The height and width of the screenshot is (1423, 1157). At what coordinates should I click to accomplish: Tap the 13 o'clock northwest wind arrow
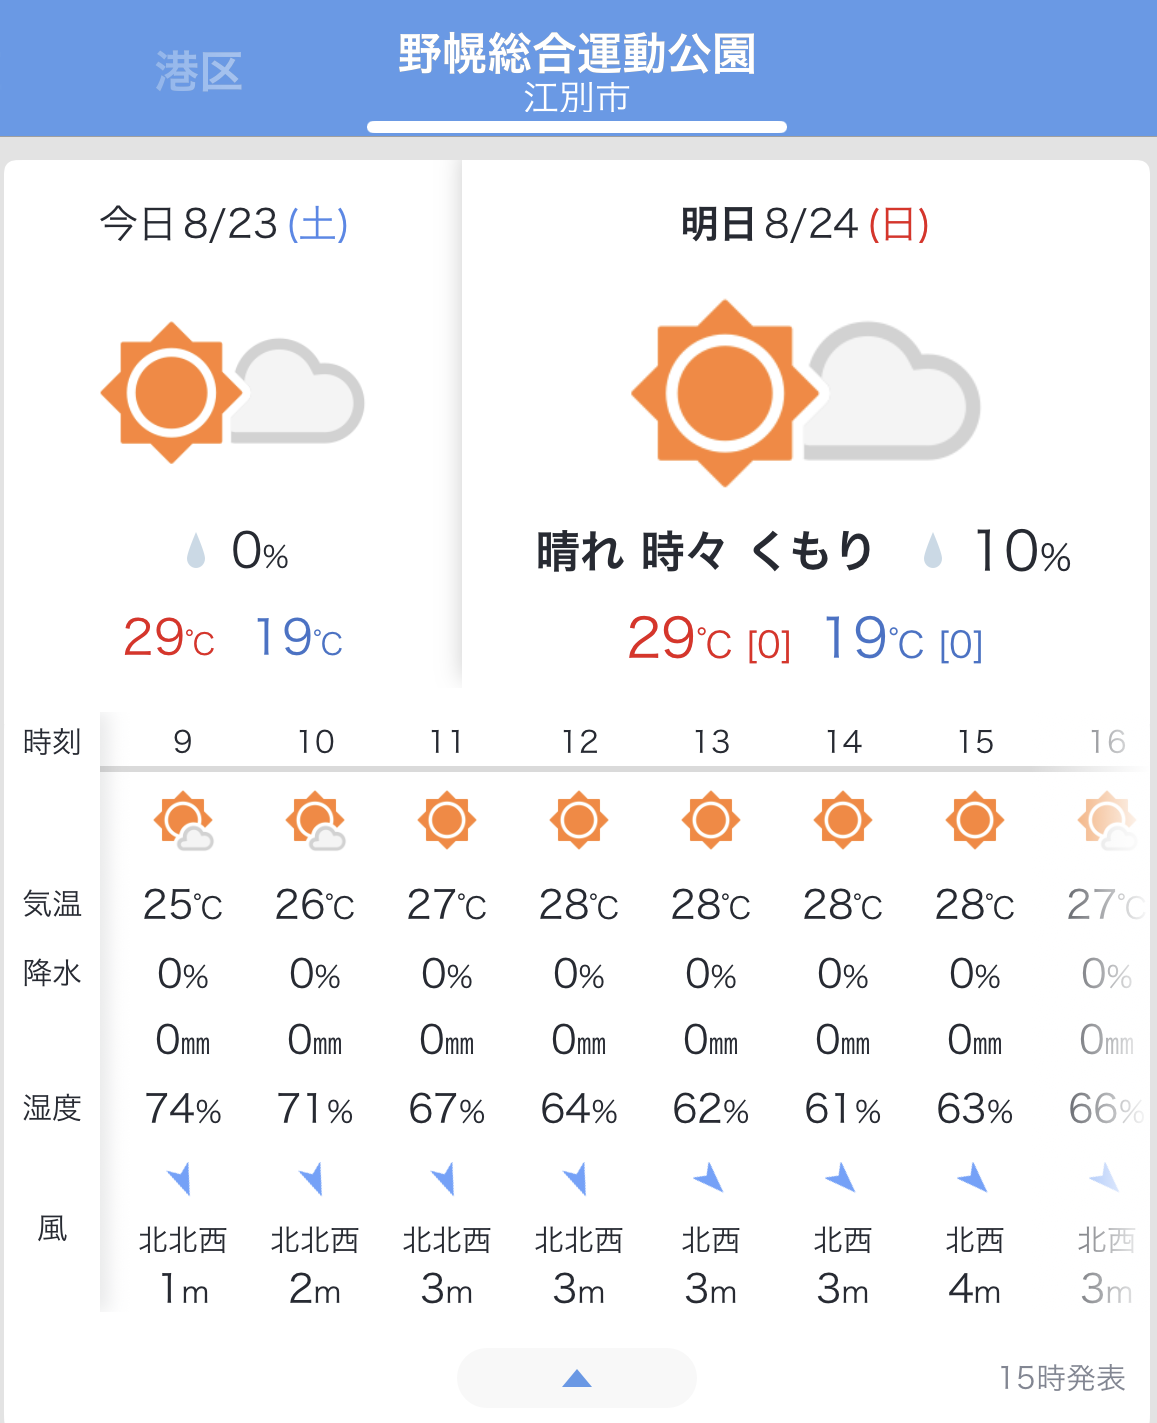tap(709, 1178)
